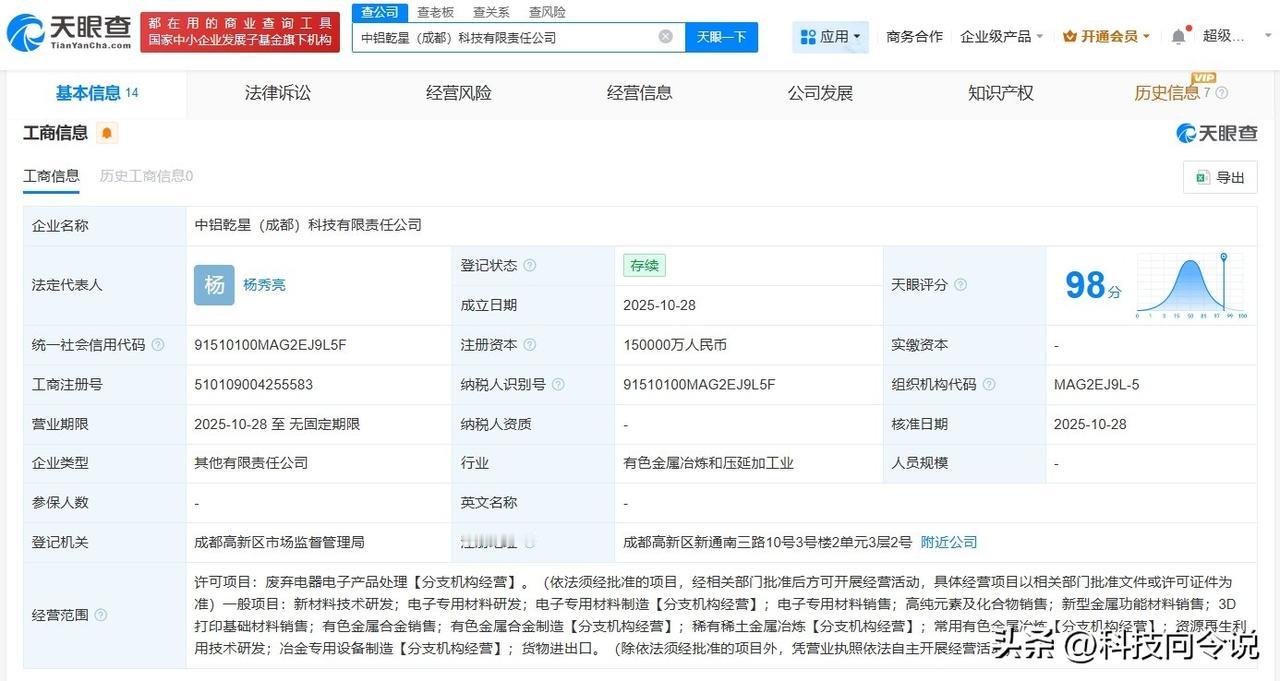Screen dimensions: 1280x681
Task: Clear the search field with the X icon
Action: pos(665,37)
